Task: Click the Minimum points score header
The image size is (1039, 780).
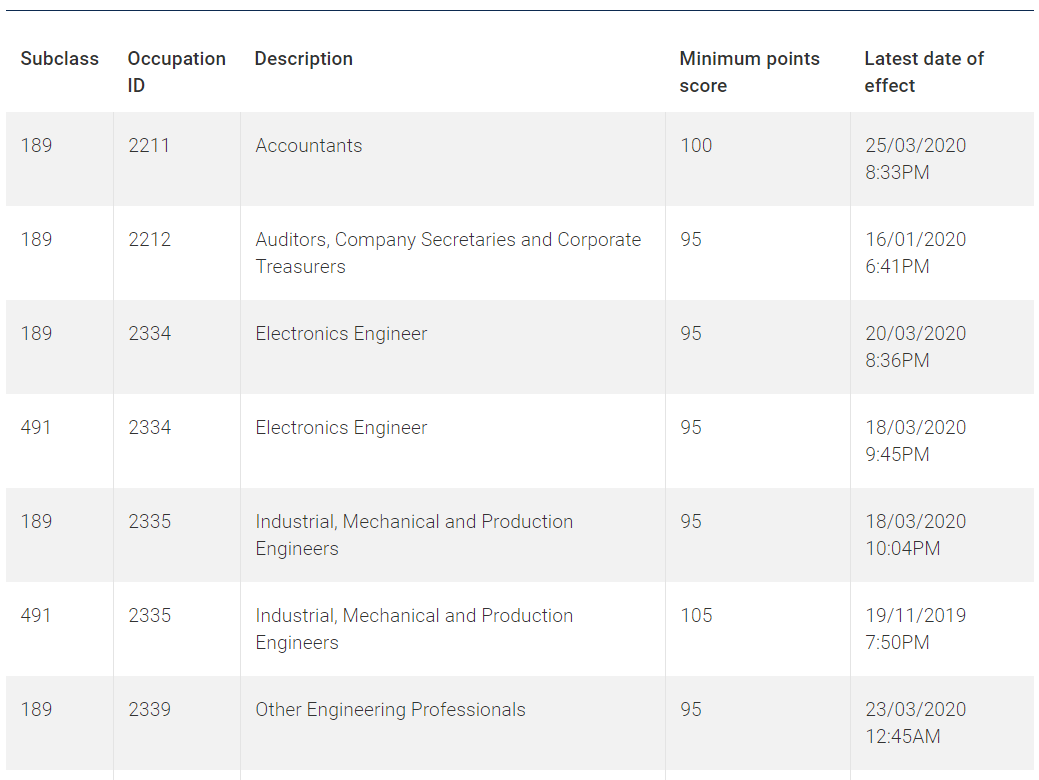Action: pyautogui.click(x=749, y=72)
